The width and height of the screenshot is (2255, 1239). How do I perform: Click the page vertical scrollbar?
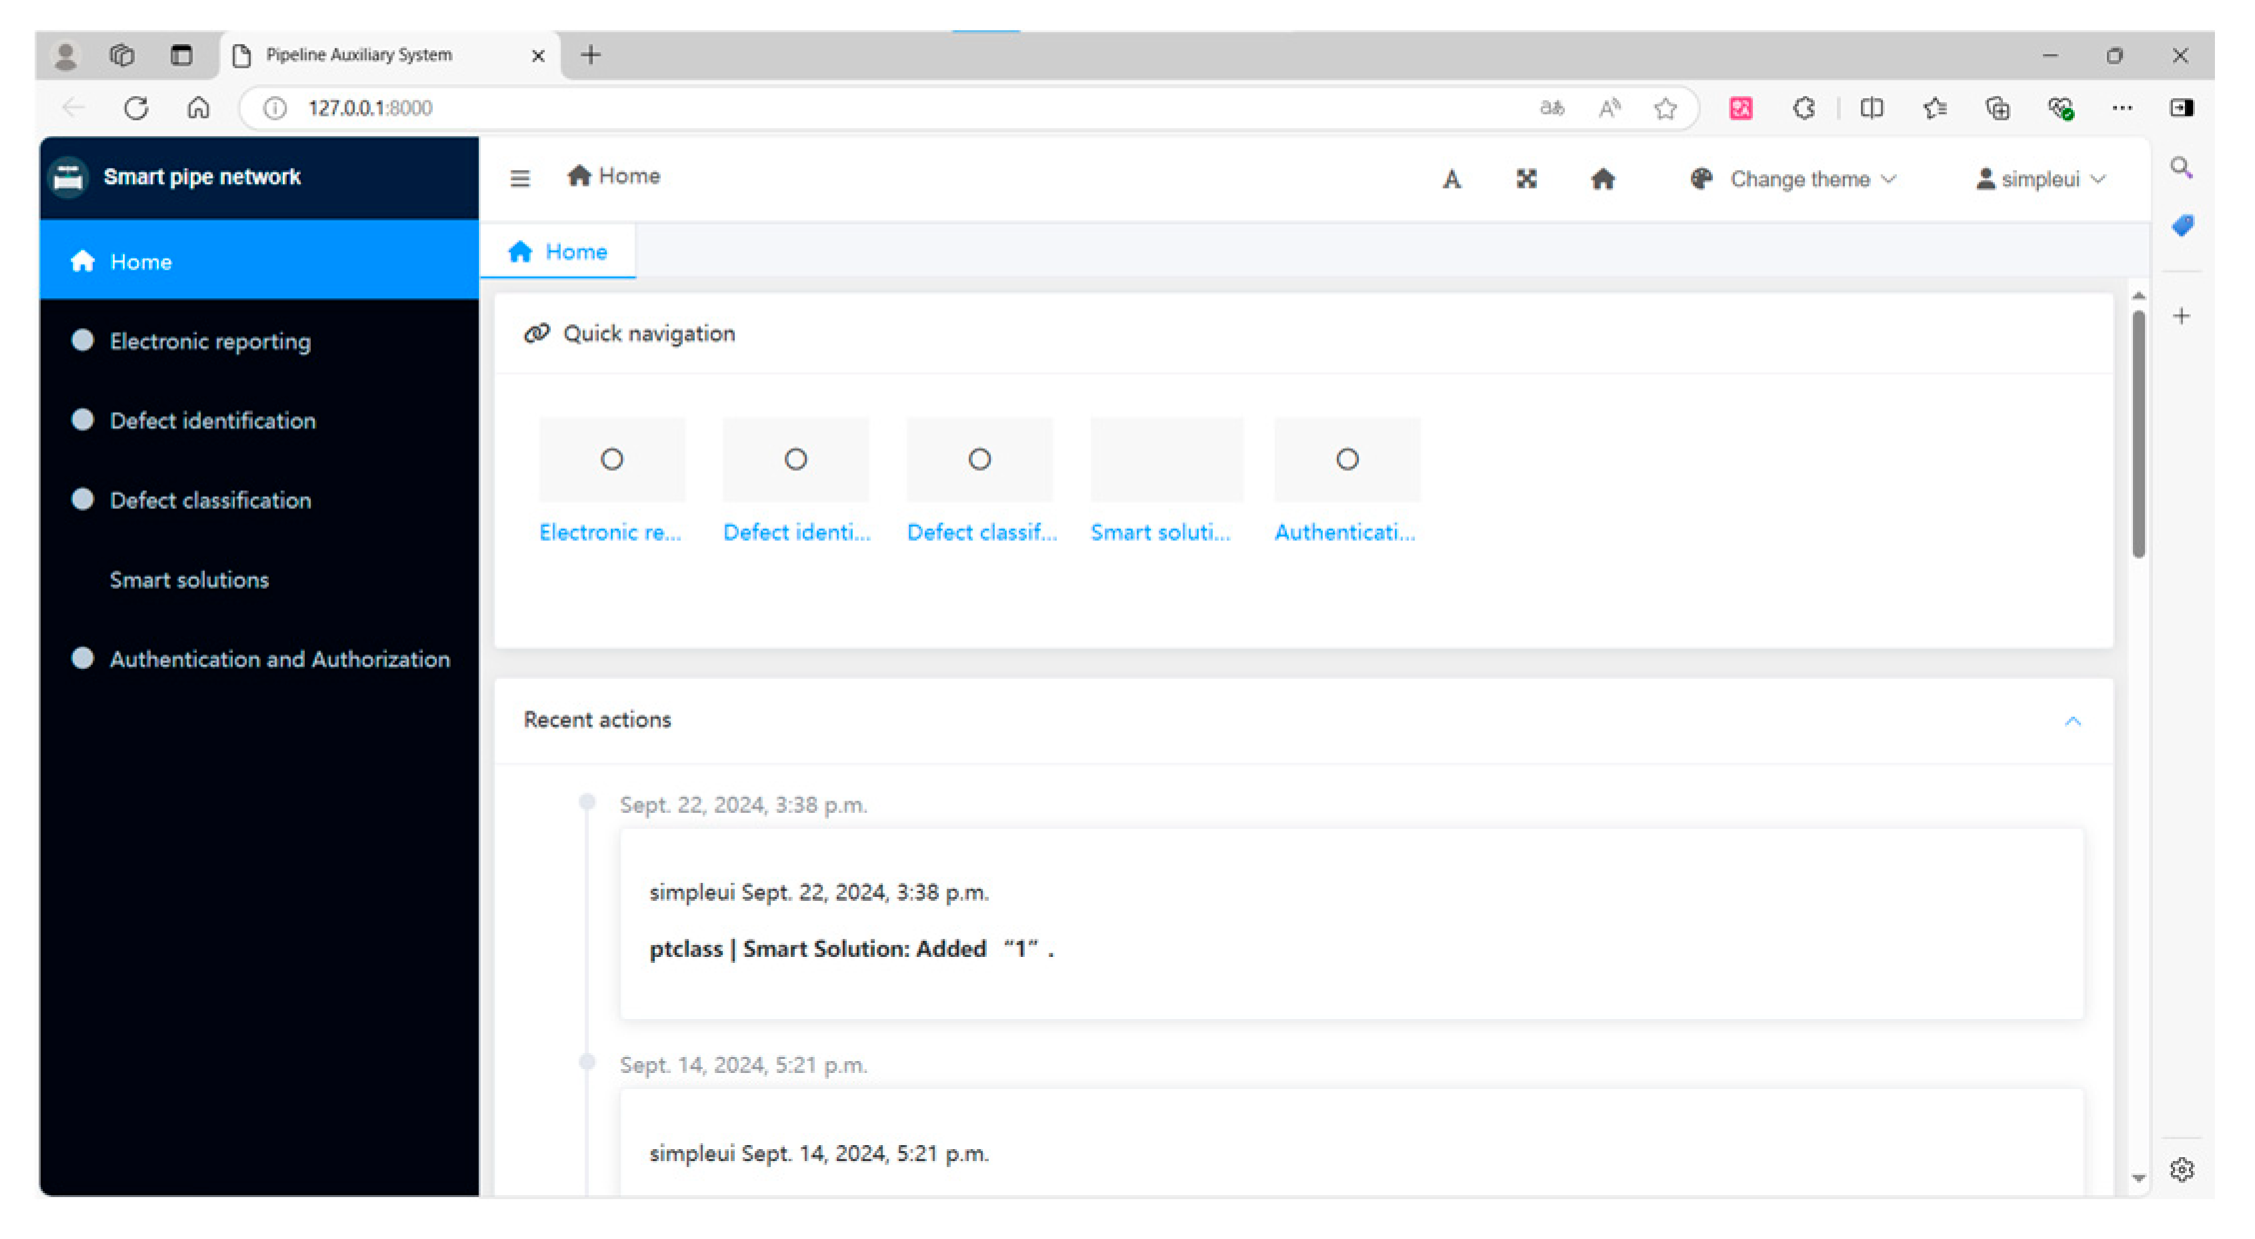click(2138, 435)
